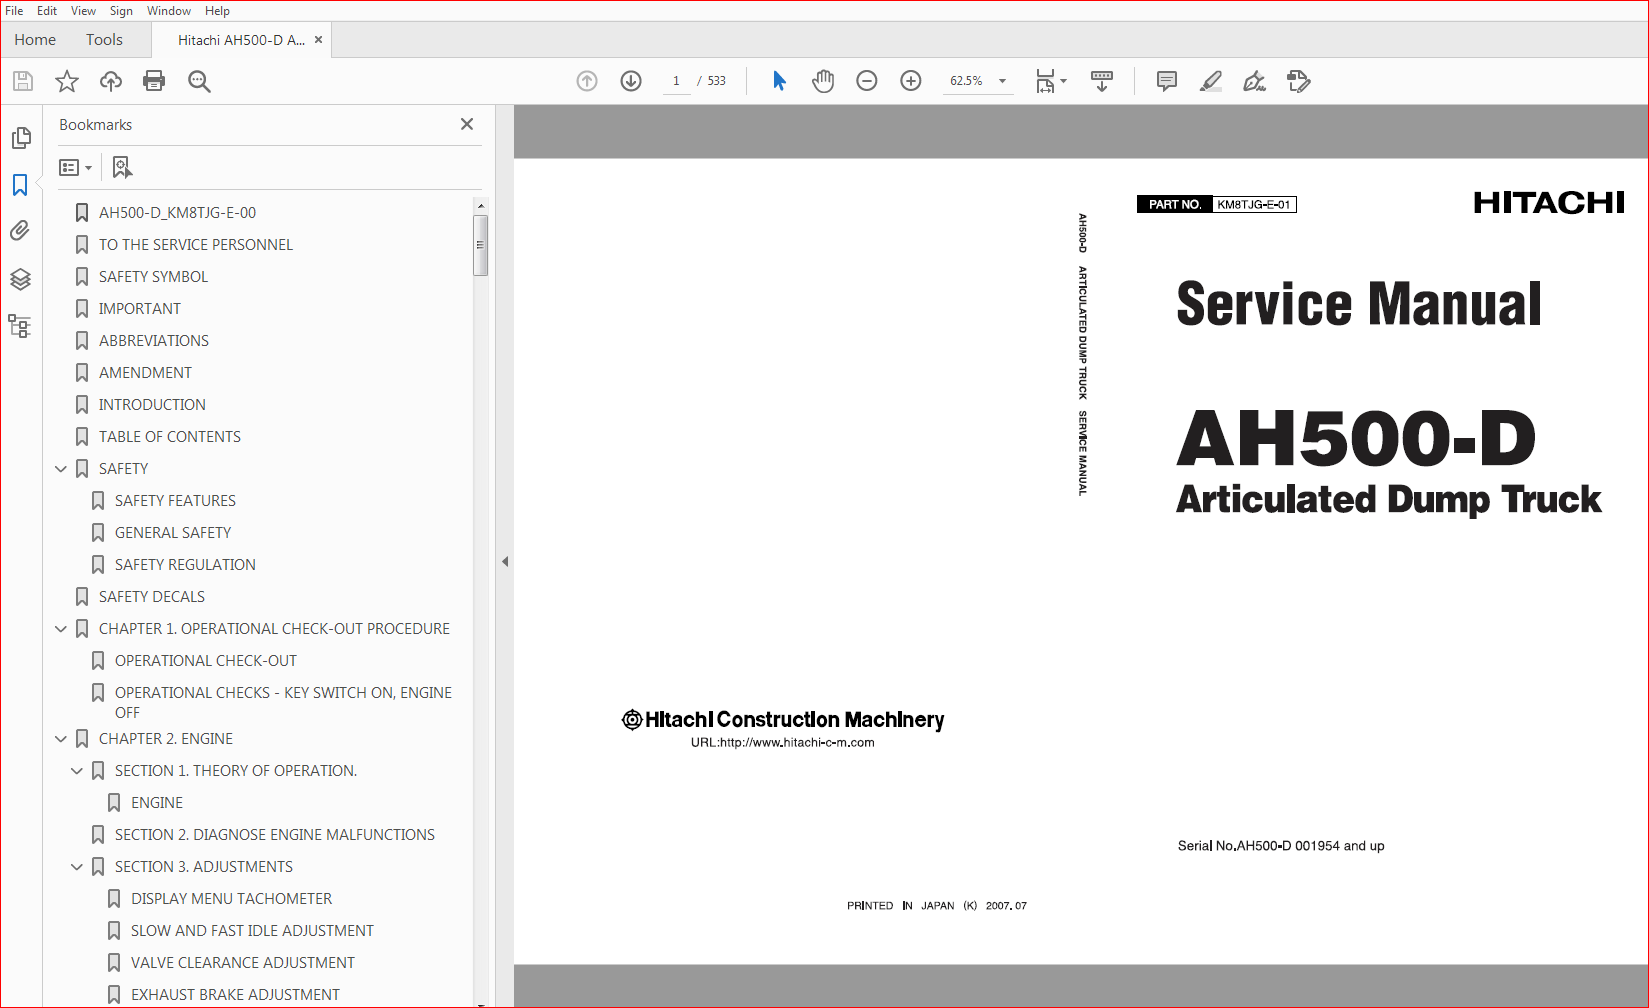This screenshot has height=1008, width=1649.
Task: Switch to the Tools tab
Action: (104, 40)
